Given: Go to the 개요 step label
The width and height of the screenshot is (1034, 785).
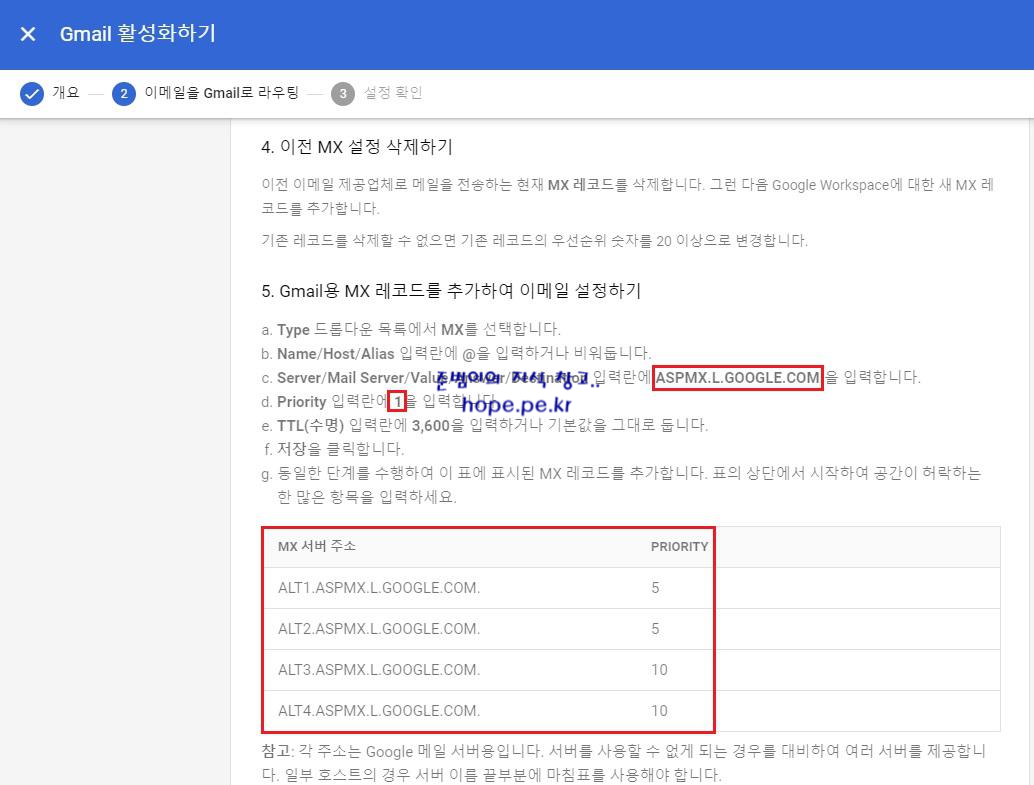Looking at the screenshot, I should pyautogui.click(x=66, y=92).
